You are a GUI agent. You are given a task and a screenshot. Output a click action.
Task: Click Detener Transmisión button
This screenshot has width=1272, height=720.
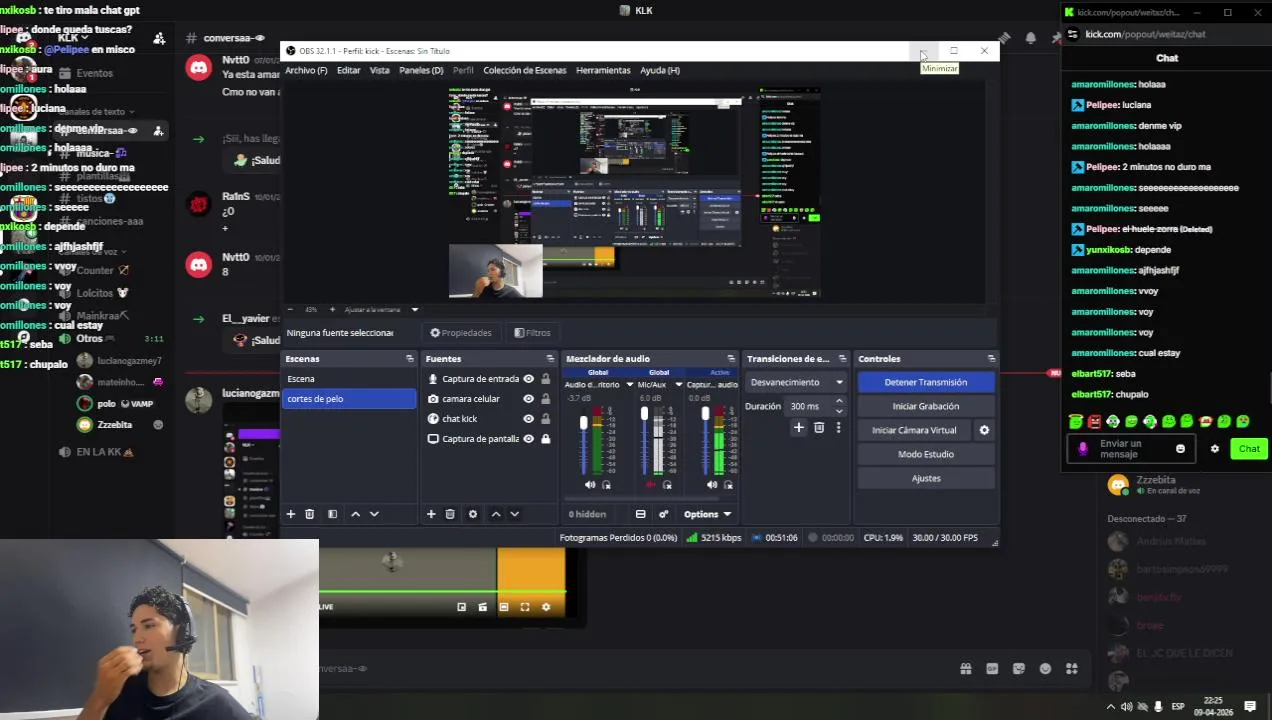pyautogui.click(x=926, y=382)
